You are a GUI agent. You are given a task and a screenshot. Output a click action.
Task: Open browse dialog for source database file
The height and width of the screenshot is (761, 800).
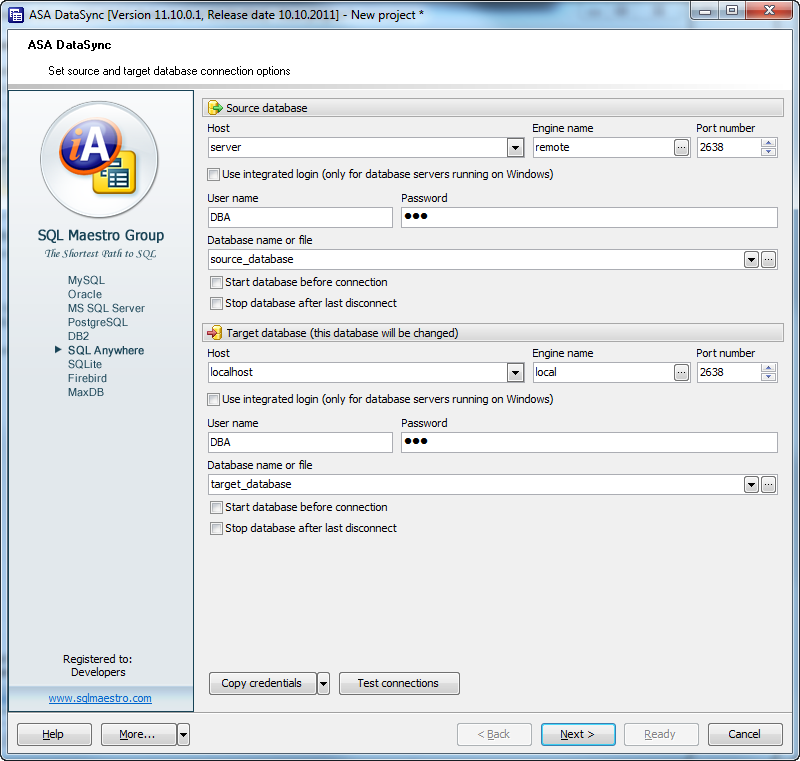(x=769, y=259)
